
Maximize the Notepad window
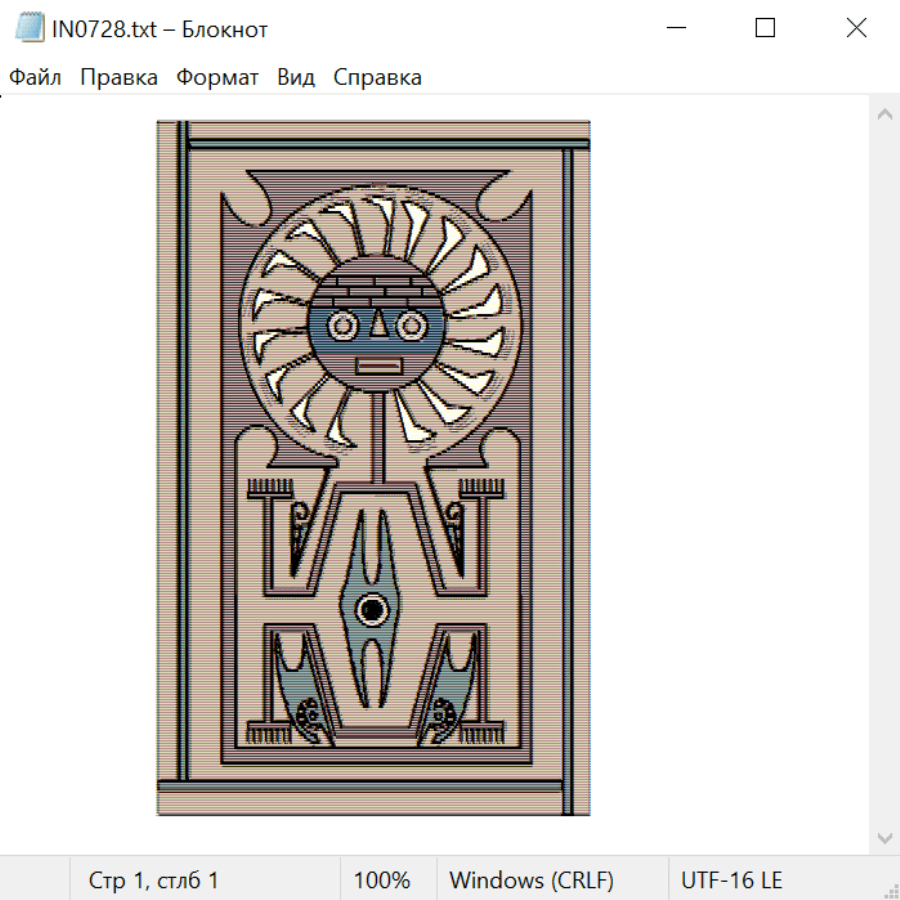(x=765, y=28)
